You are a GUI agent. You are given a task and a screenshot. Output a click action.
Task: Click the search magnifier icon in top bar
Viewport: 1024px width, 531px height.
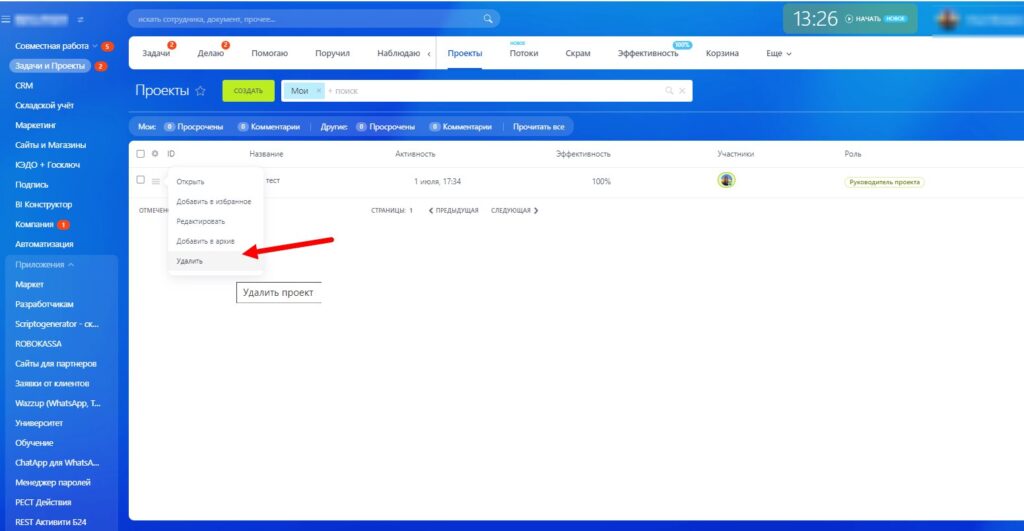click(488, 19)
